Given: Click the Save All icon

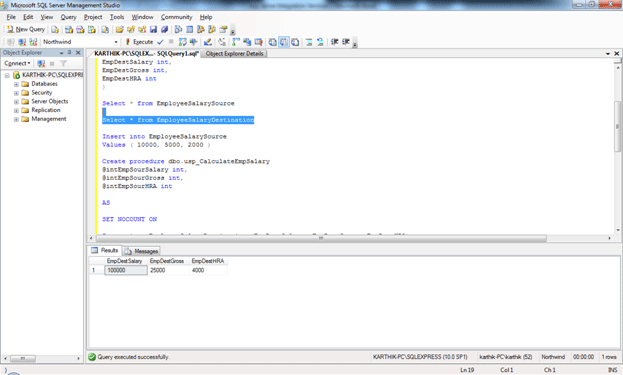Looking at the screenshot, I should coord(164,29).
